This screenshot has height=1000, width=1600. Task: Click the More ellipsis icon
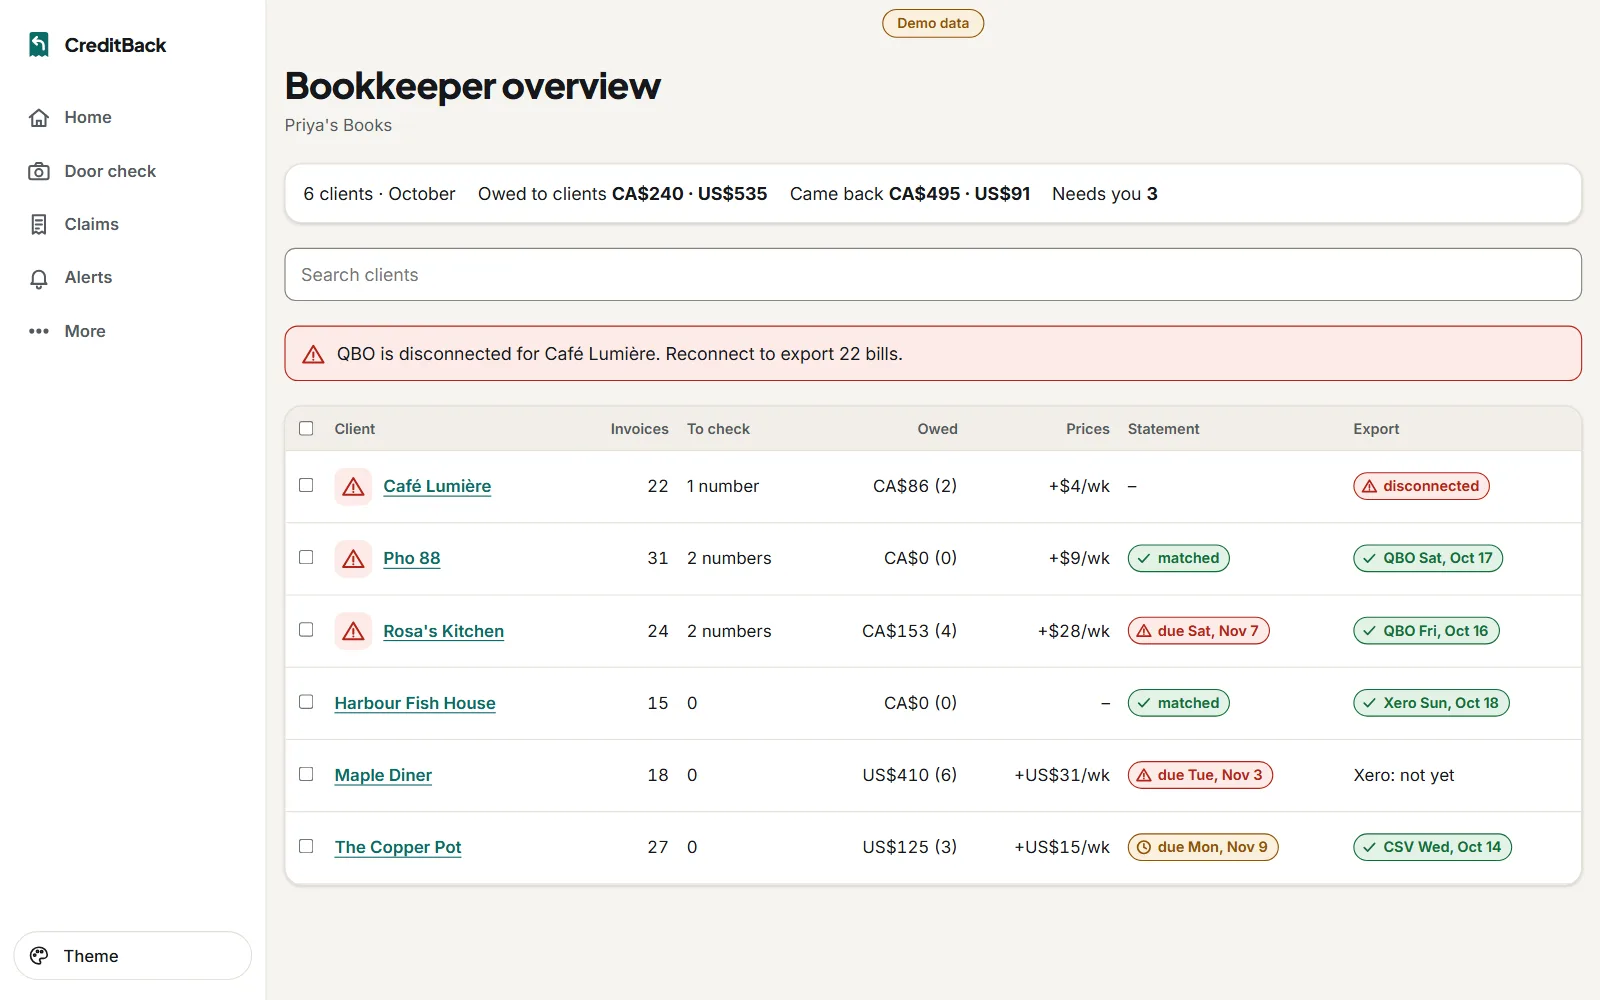coord(39,331)
